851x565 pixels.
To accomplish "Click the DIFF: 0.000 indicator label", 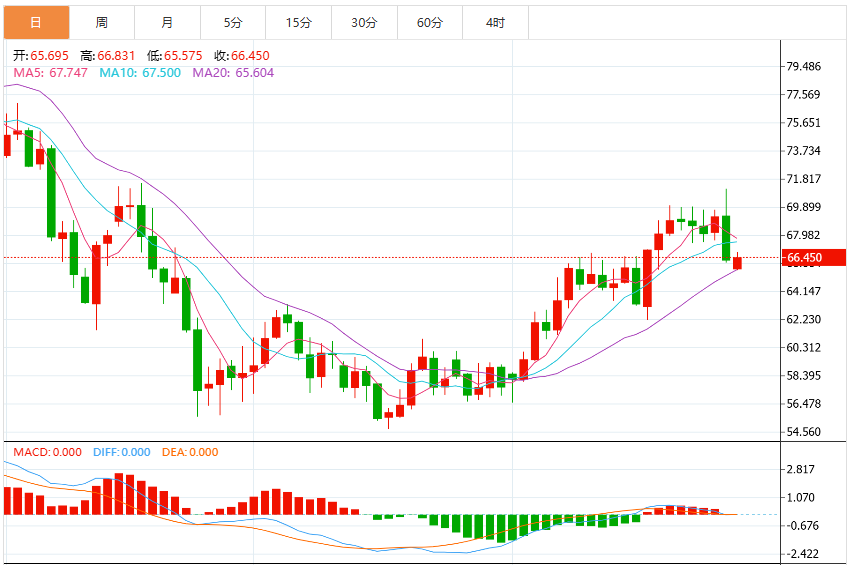I will coord(122,452).
